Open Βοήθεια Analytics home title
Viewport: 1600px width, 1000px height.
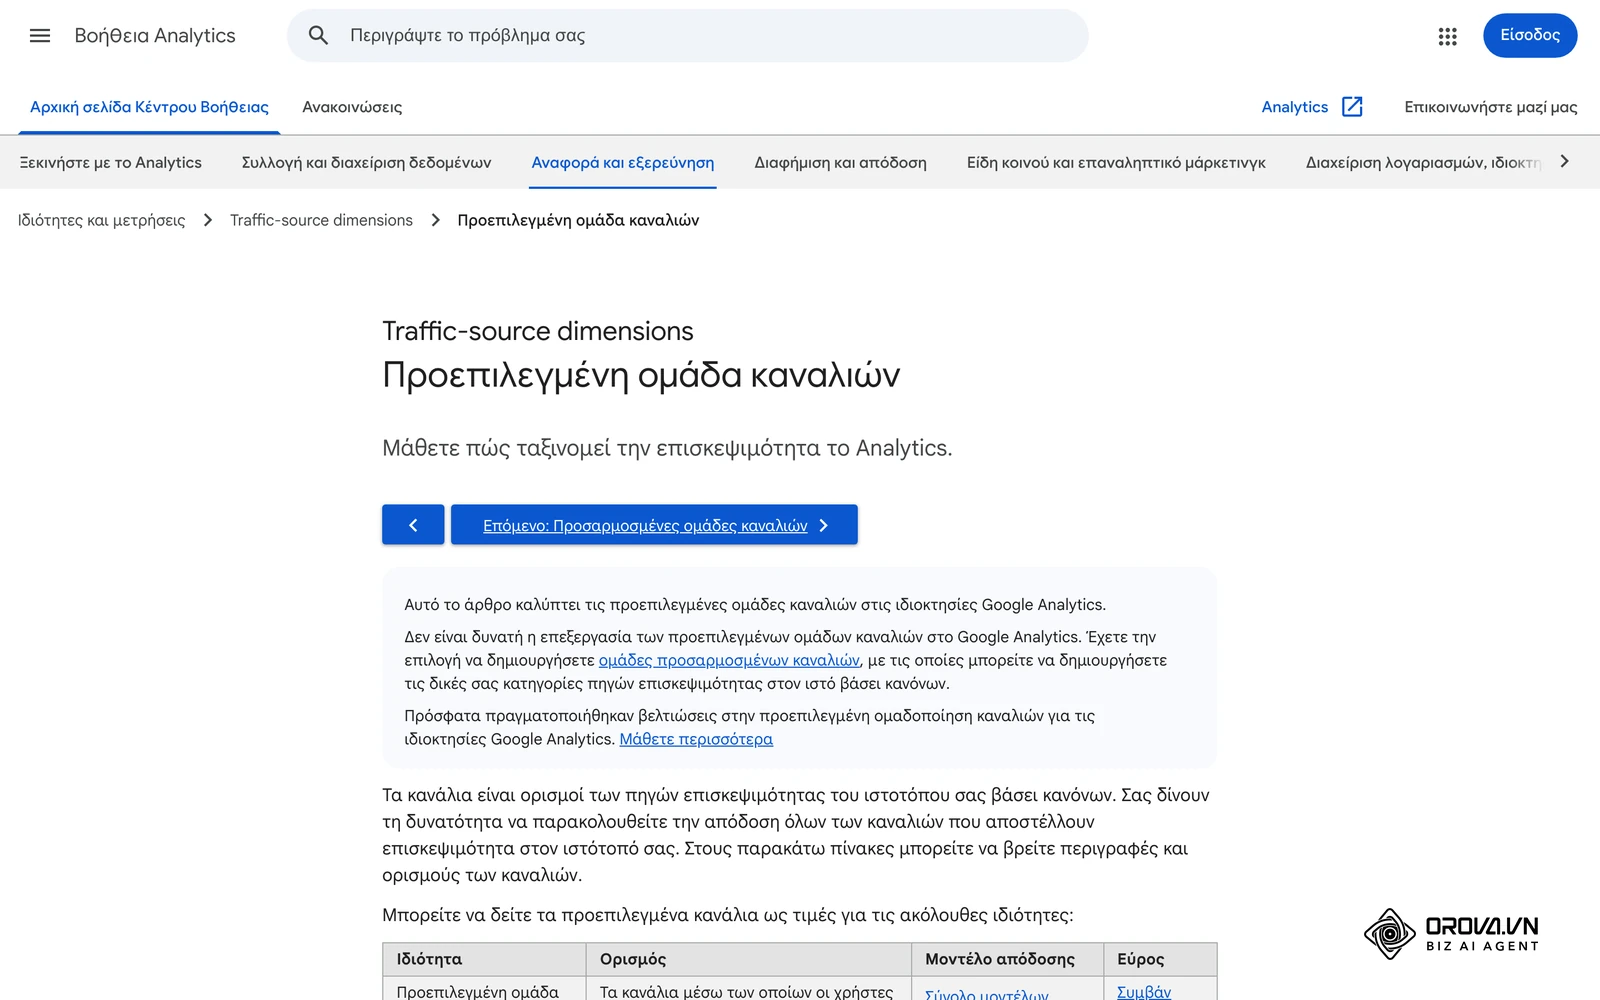pos(155,36)
